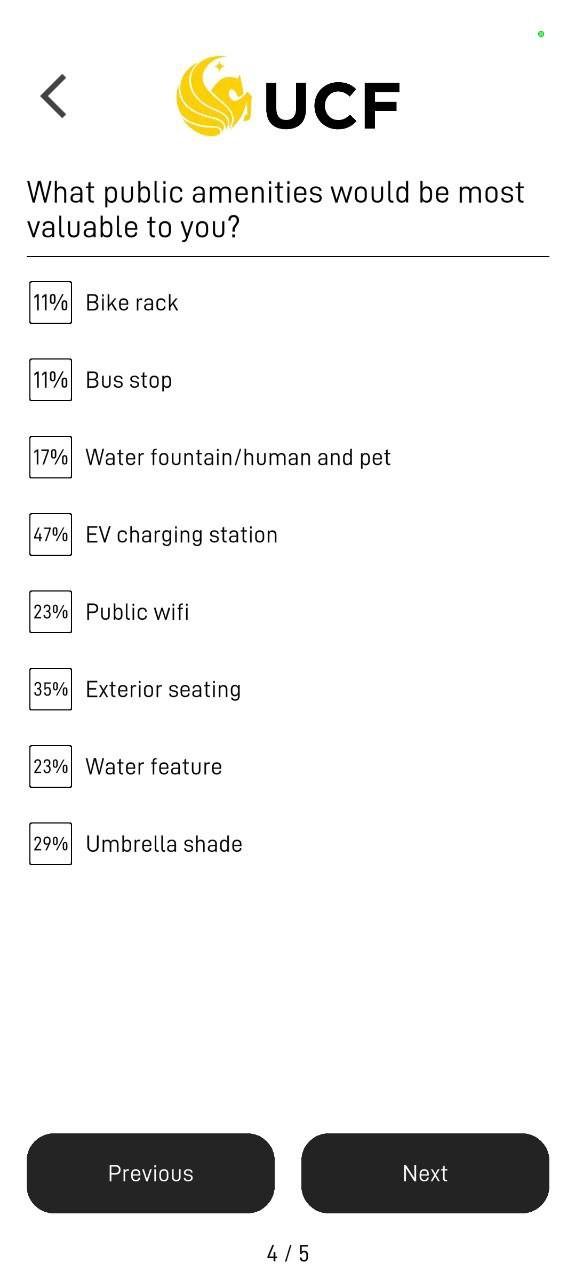Tap the back arrow icon

54,96
